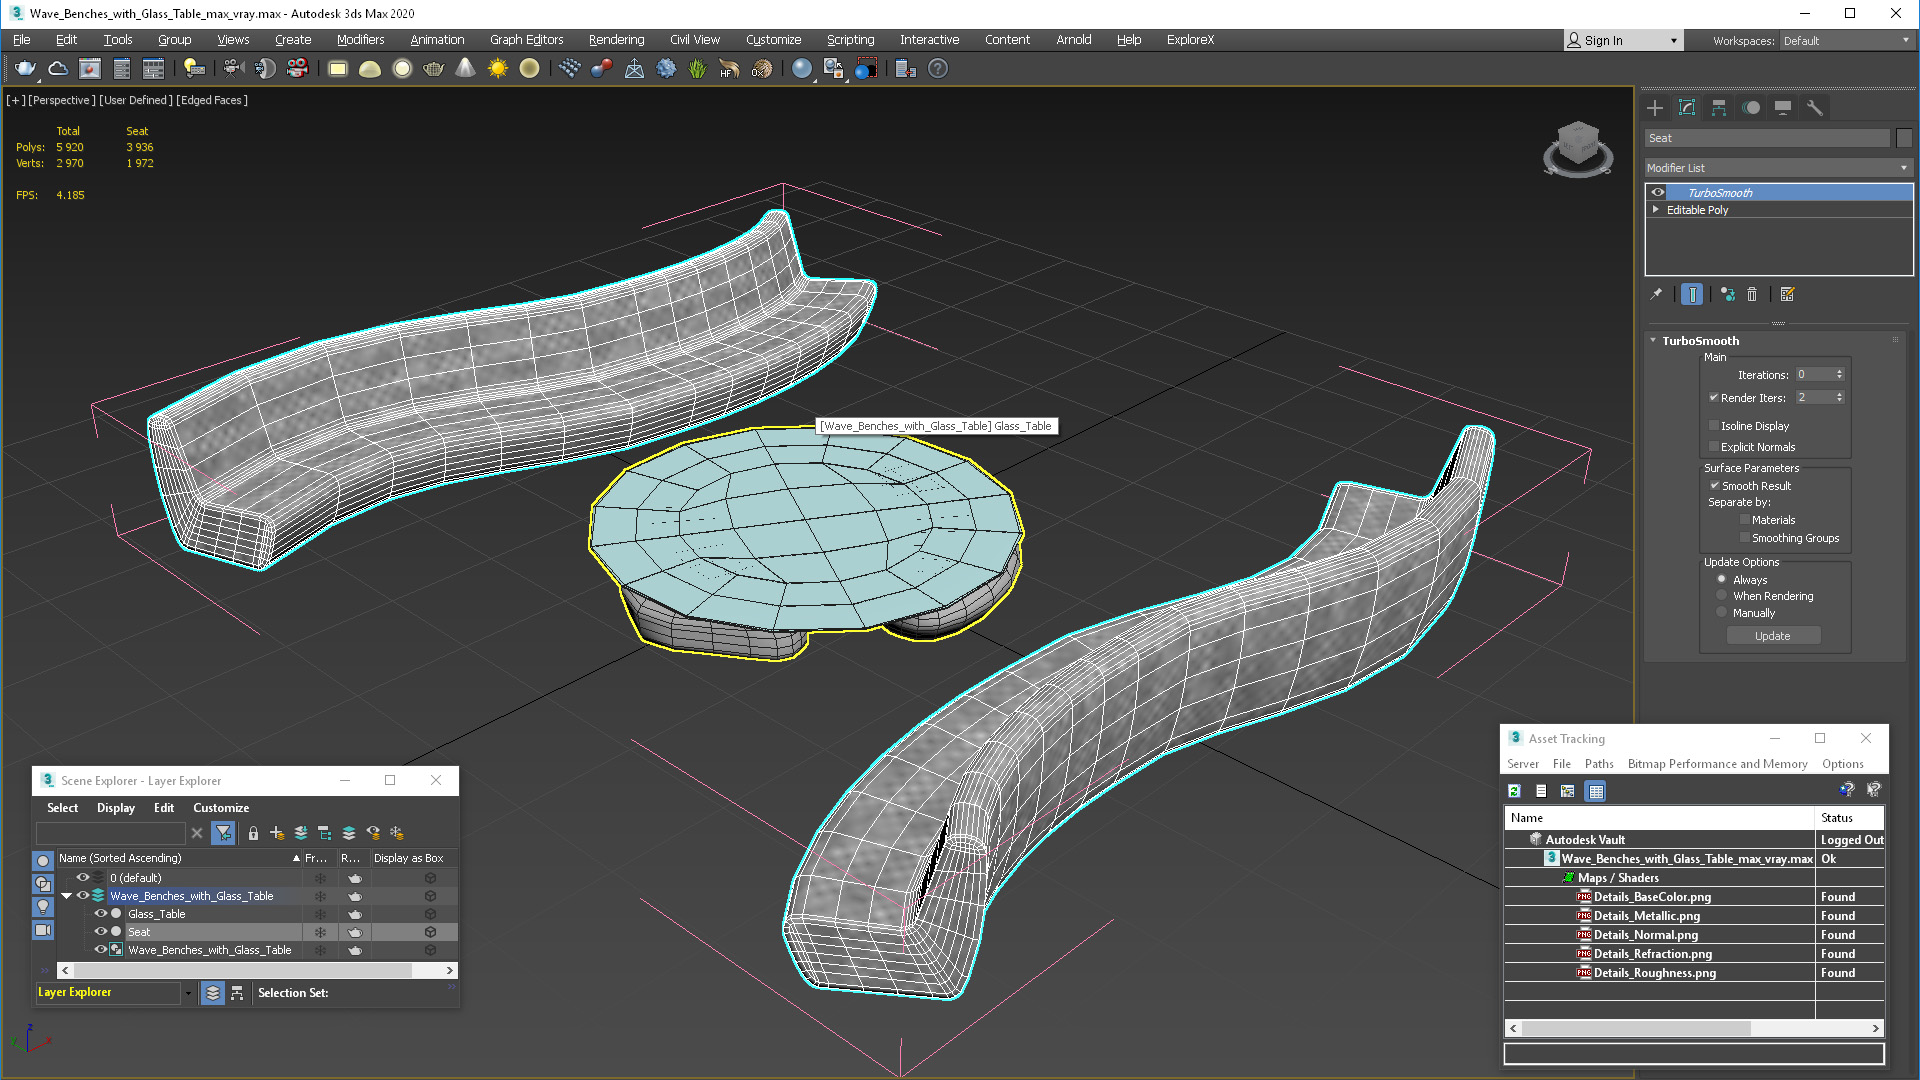Click the Update button
Image resolution: width=1920 pixels, height=1080 pixels.
[1773, 636]
